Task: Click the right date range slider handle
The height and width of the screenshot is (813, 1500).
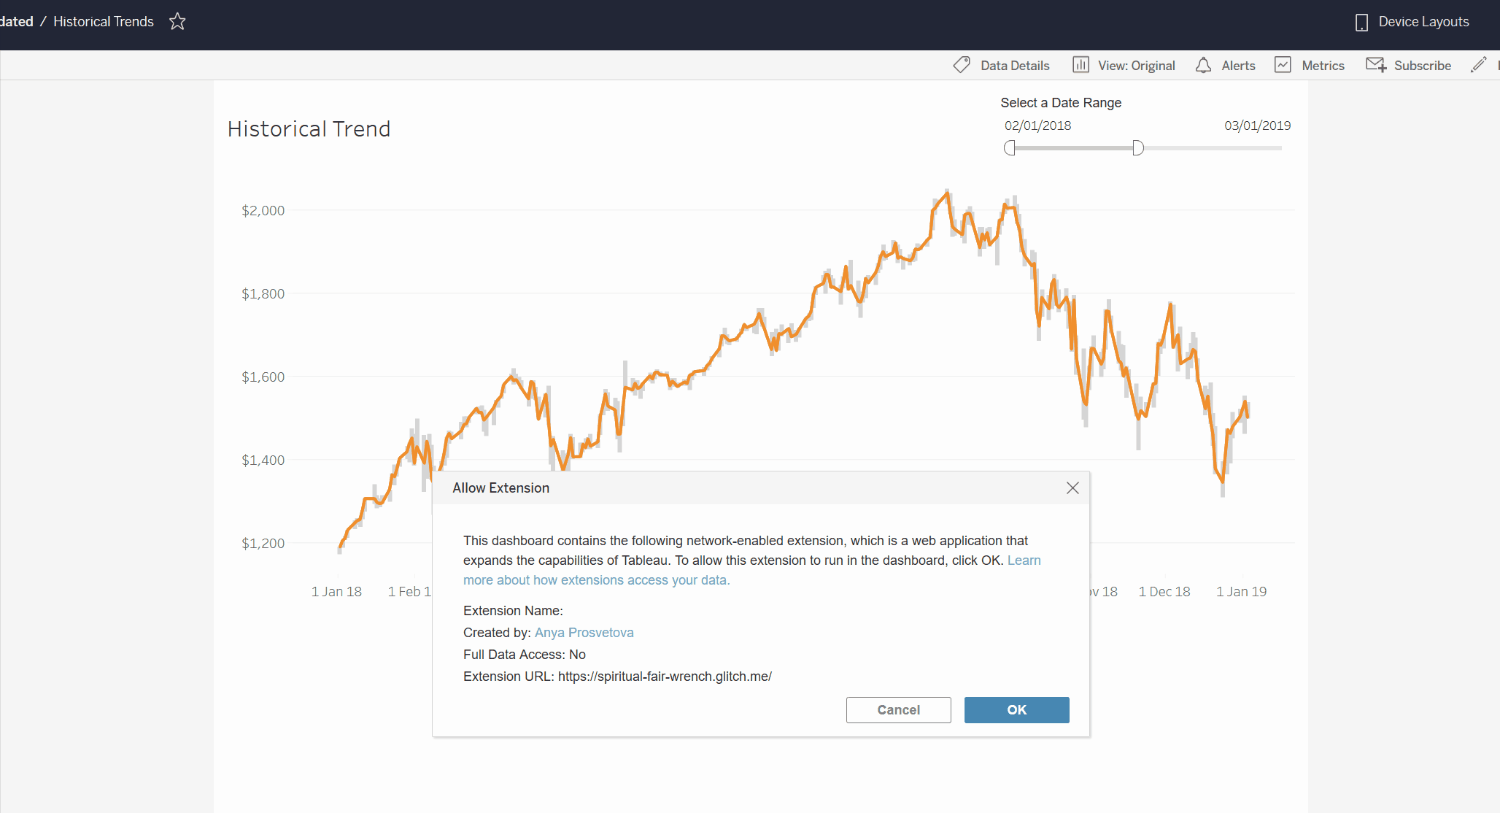Action: tap(1138, 148)
